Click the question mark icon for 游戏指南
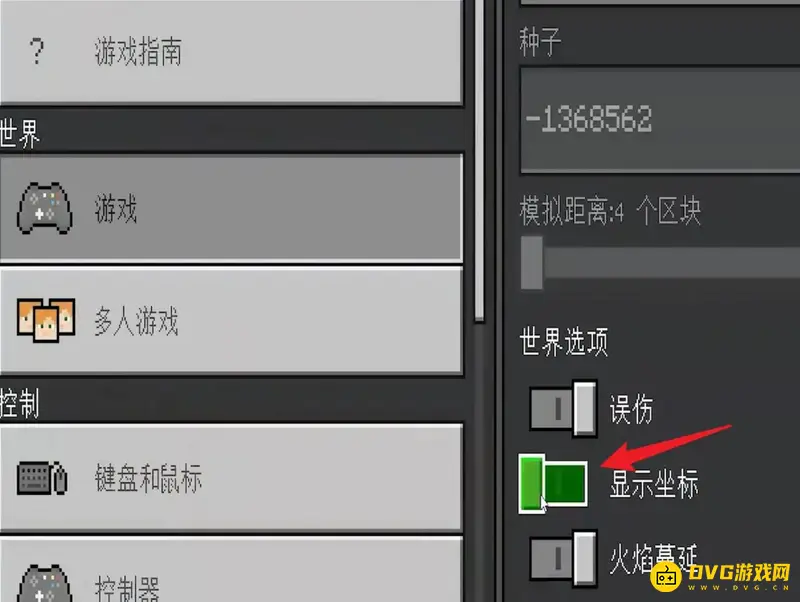Image resolution: width=800 pixels, height=602 pixels. (x=36, y=51)
